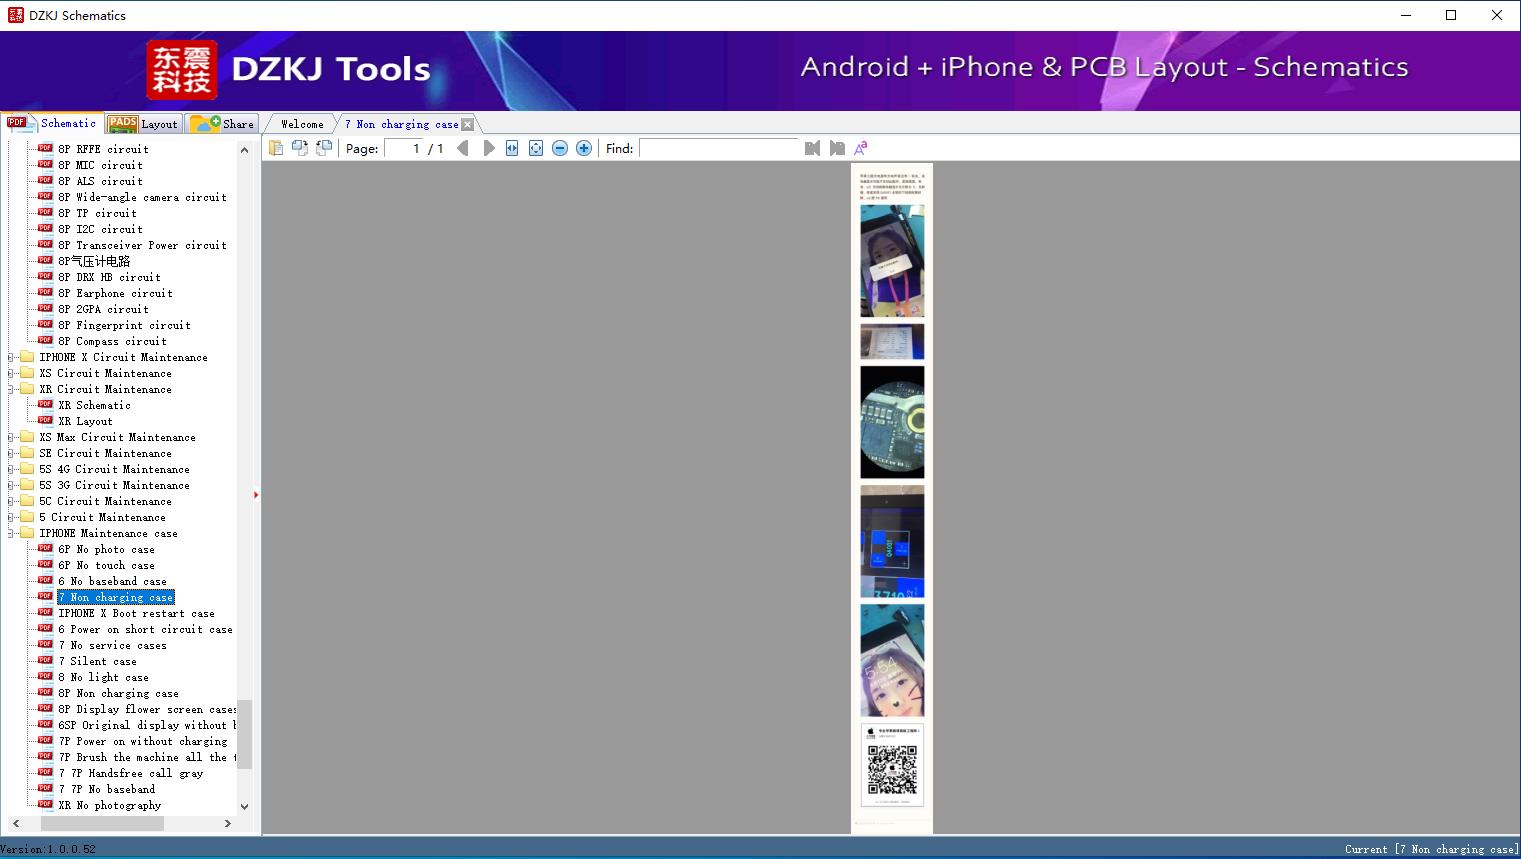Click the folder icon of 'XS Circuit Maintenance'

27,372
